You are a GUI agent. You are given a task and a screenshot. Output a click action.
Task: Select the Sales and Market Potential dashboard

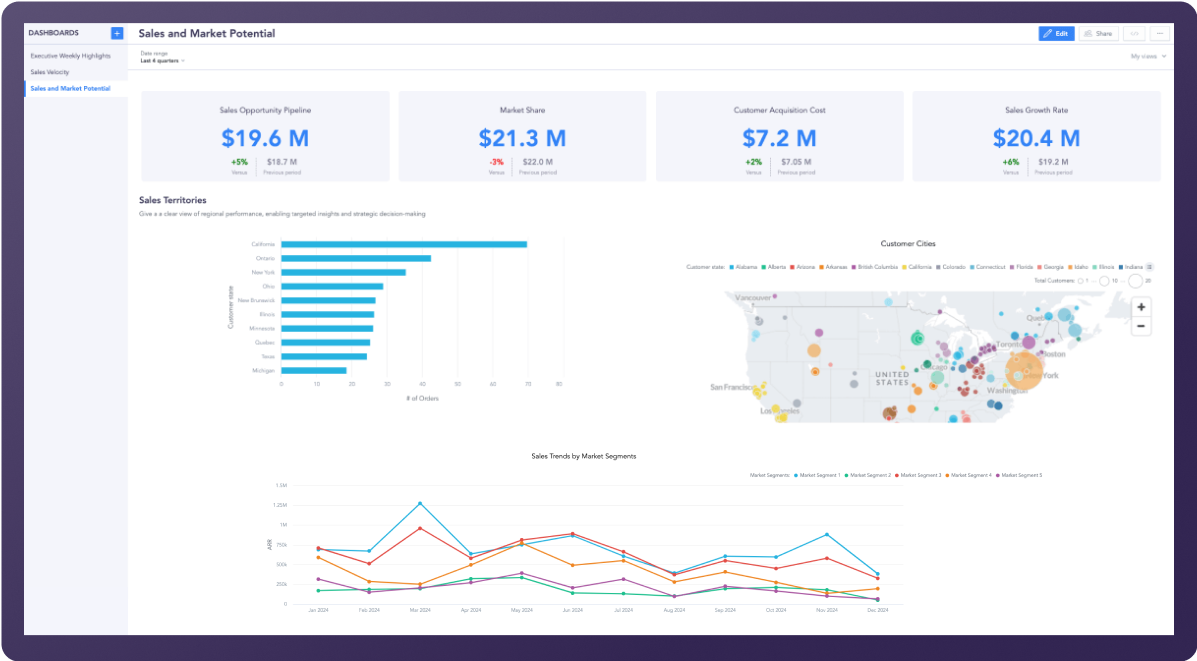click(x=70, y=89)
